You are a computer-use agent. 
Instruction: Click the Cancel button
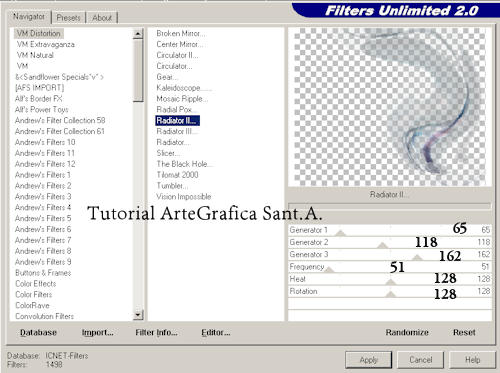[420, 360]
